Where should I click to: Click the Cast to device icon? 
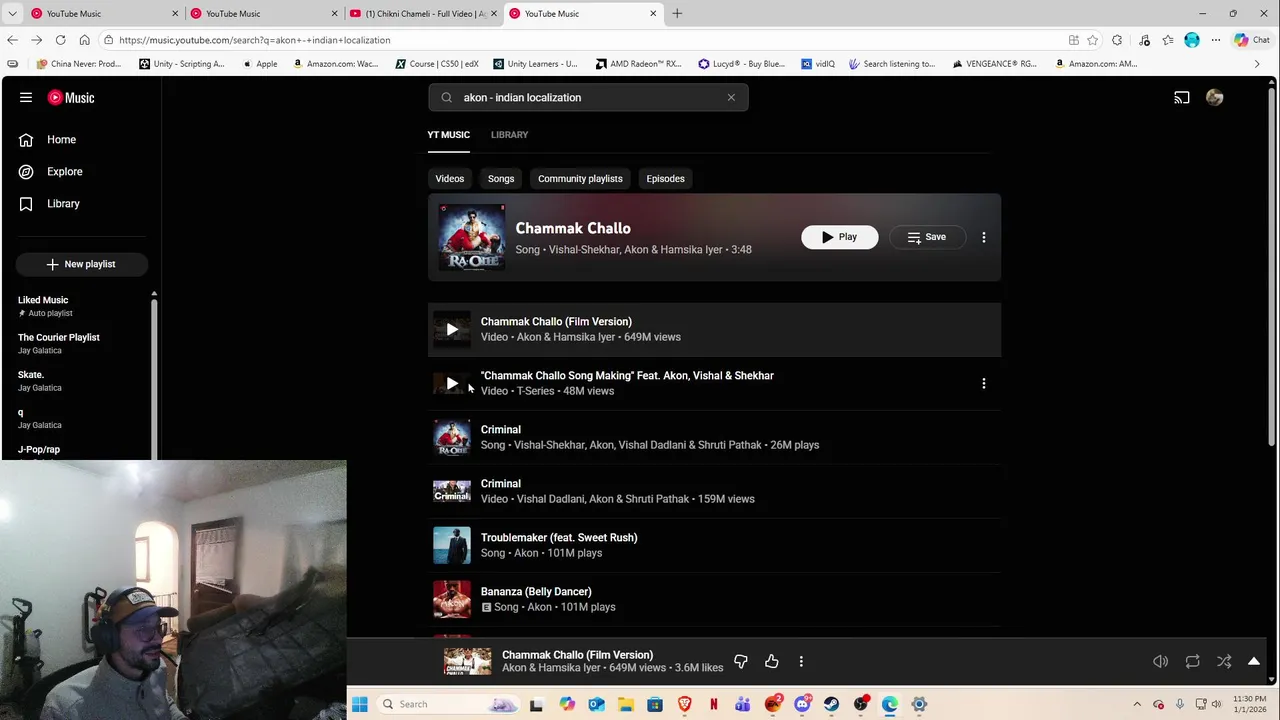coord(1182,97)
